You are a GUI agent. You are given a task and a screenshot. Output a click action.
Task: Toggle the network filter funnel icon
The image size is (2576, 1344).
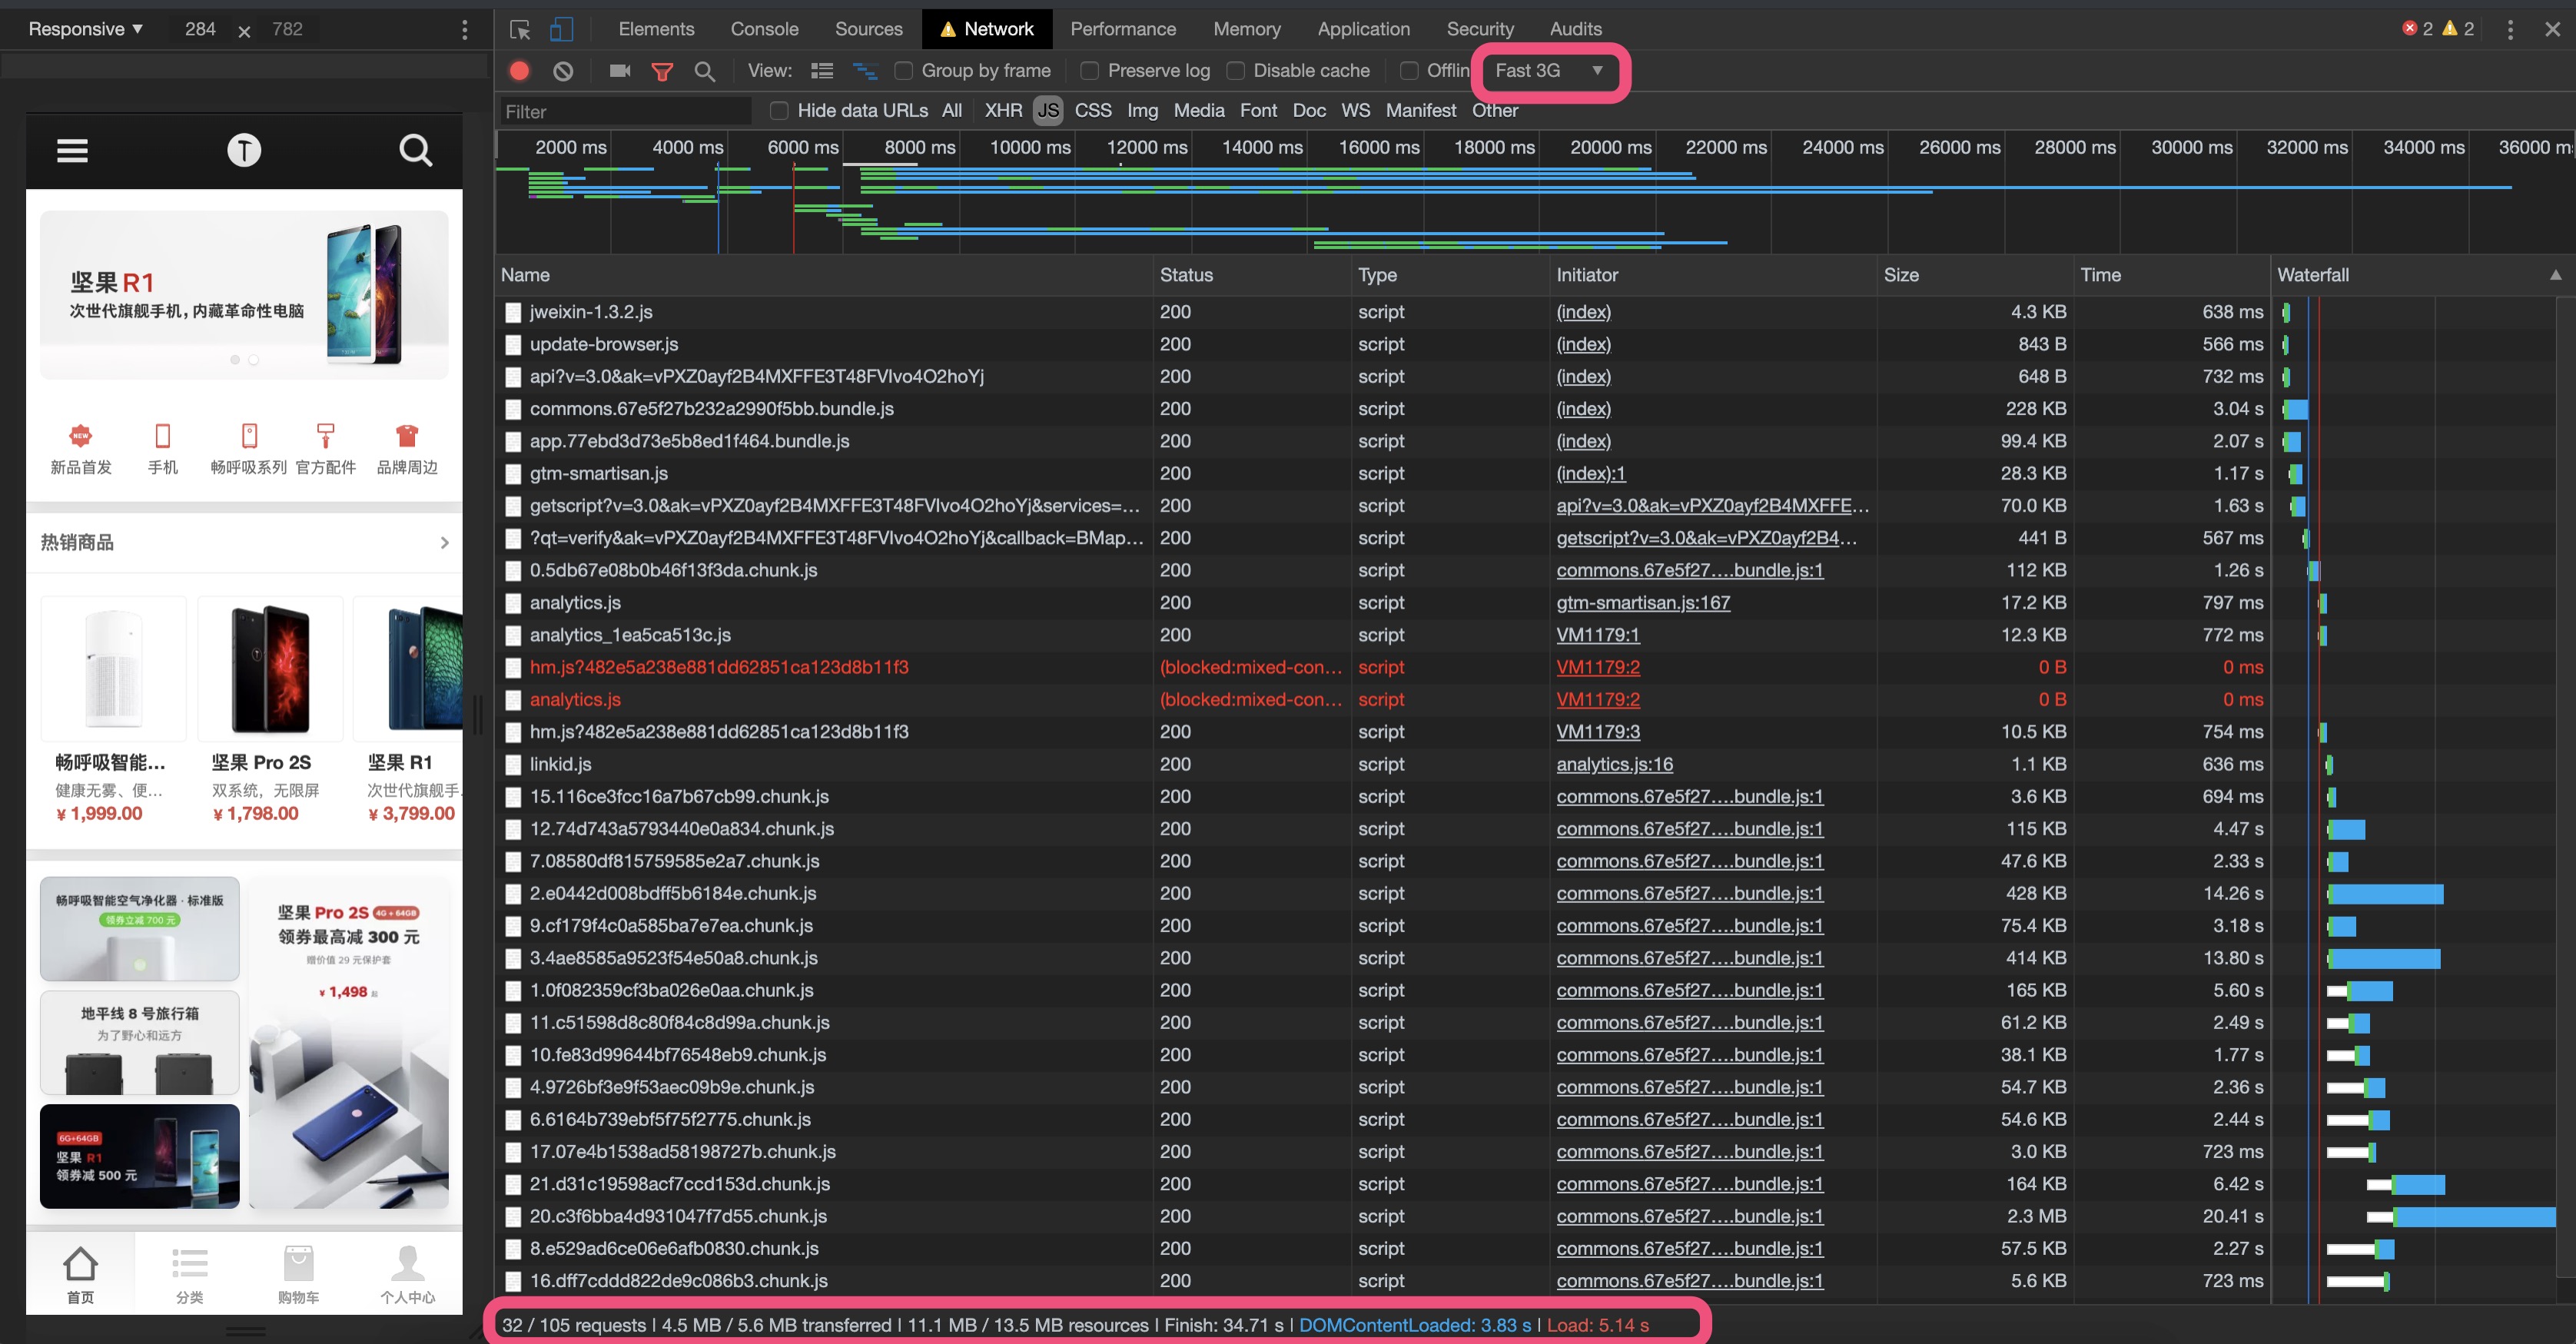coord(662,71)
